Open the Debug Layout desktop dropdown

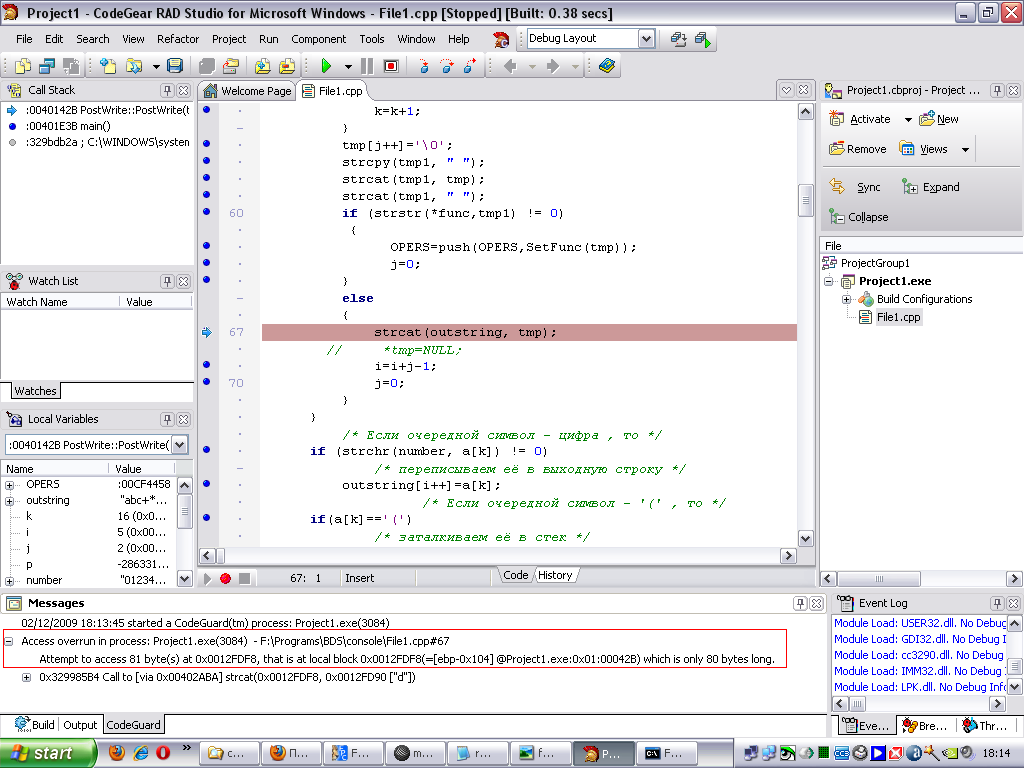click(x=645, y=39)
